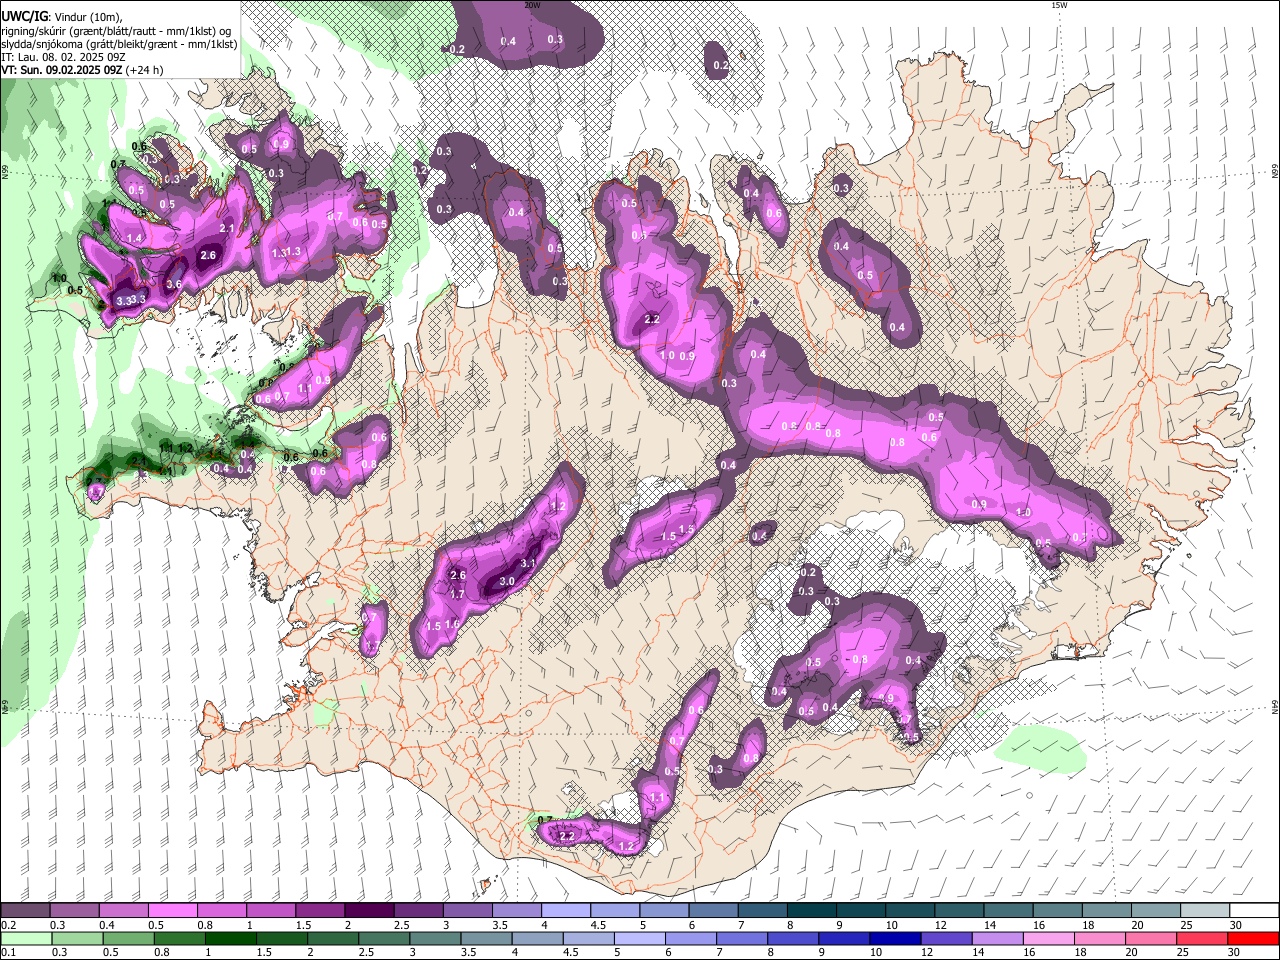Select top legend swatch labeled 1.5

(x=320, y=911)
